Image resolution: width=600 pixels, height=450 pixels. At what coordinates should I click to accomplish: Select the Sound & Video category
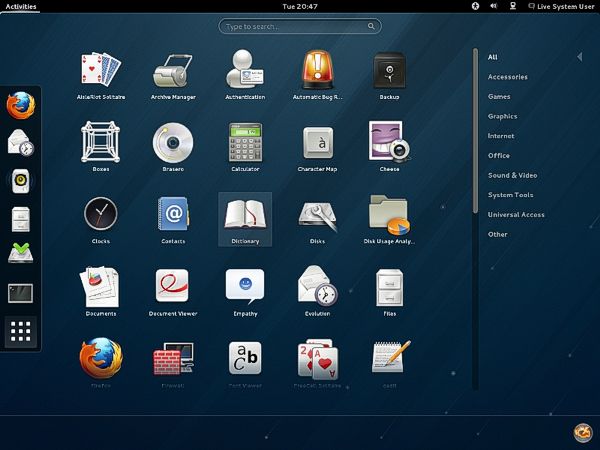click(x=512, y=175)
